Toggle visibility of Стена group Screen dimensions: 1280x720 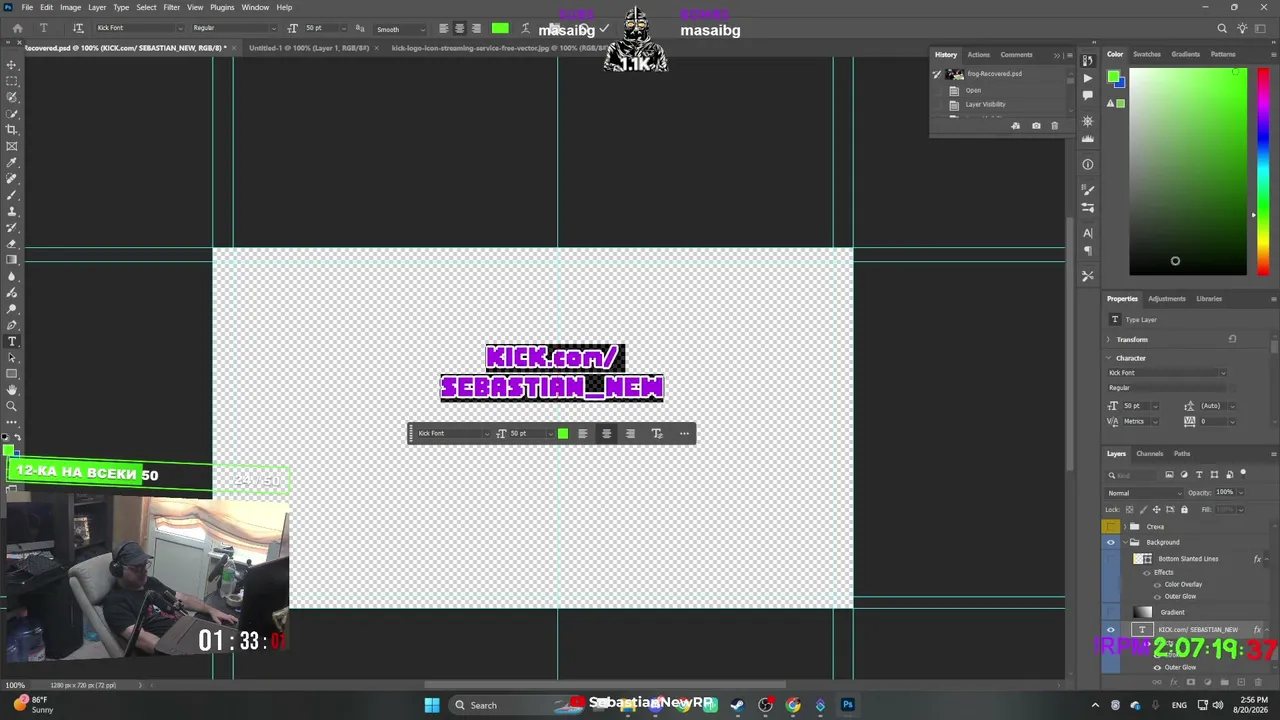click(x=1110, y=526)
